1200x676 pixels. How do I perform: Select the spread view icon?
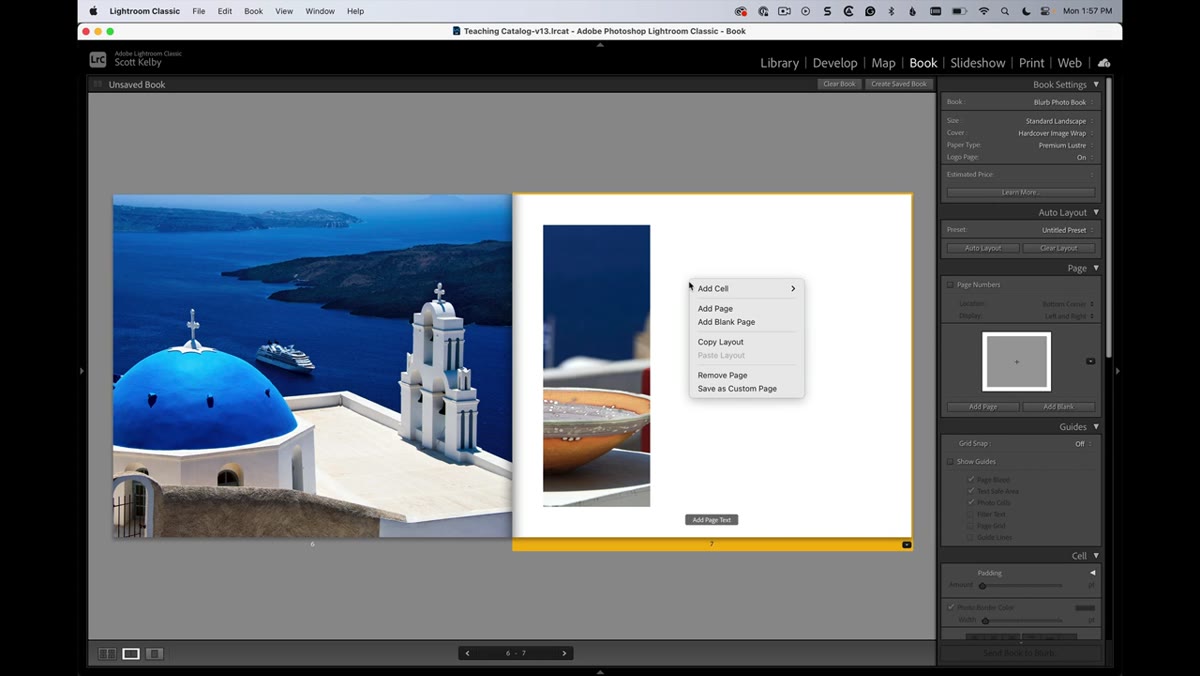click(x=131, y=654)
